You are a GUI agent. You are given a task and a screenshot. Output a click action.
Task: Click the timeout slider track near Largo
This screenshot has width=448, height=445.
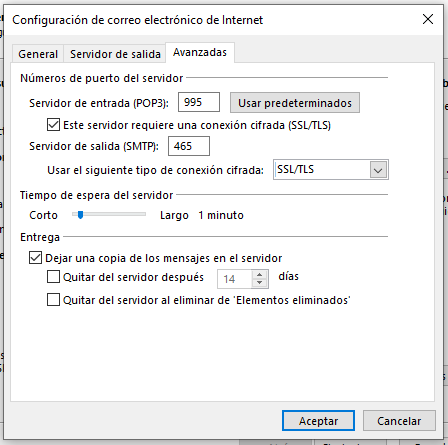(x=140, y=214)
